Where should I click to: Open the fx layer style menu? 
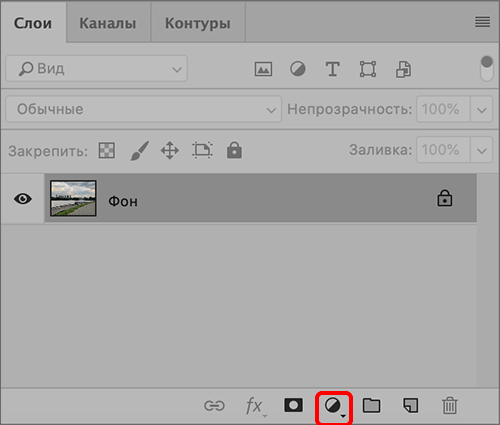(x=256, y=407)
